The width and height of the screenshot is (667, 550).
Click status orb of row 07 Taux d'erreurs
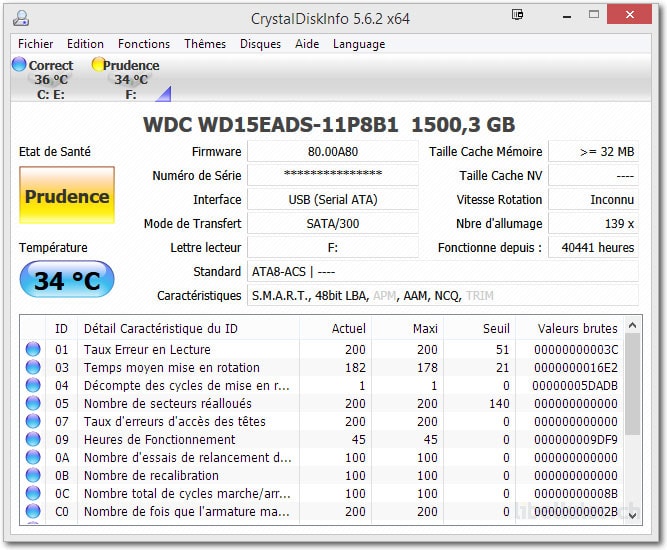[x=33, y=421]
